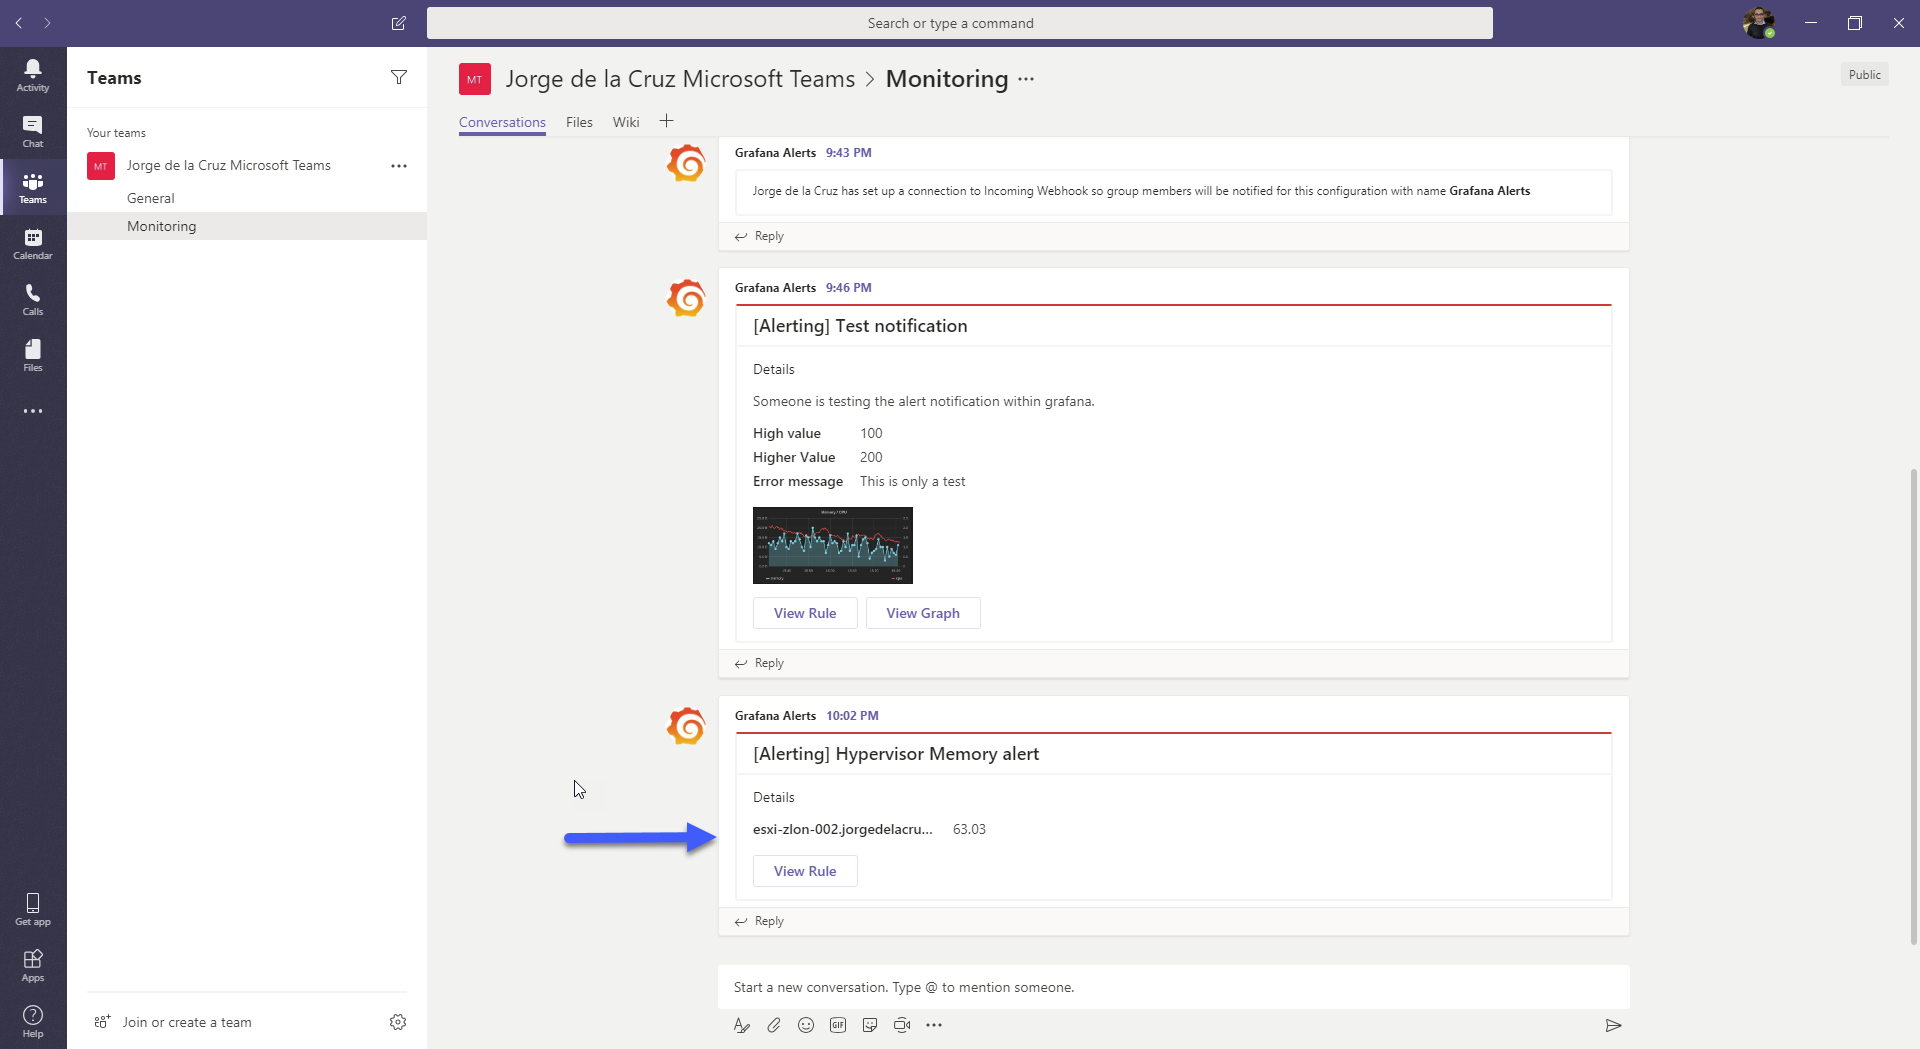Click the filter teams funnel icon
Viewport: 1920px width, 1049px height.
[399, 77]
